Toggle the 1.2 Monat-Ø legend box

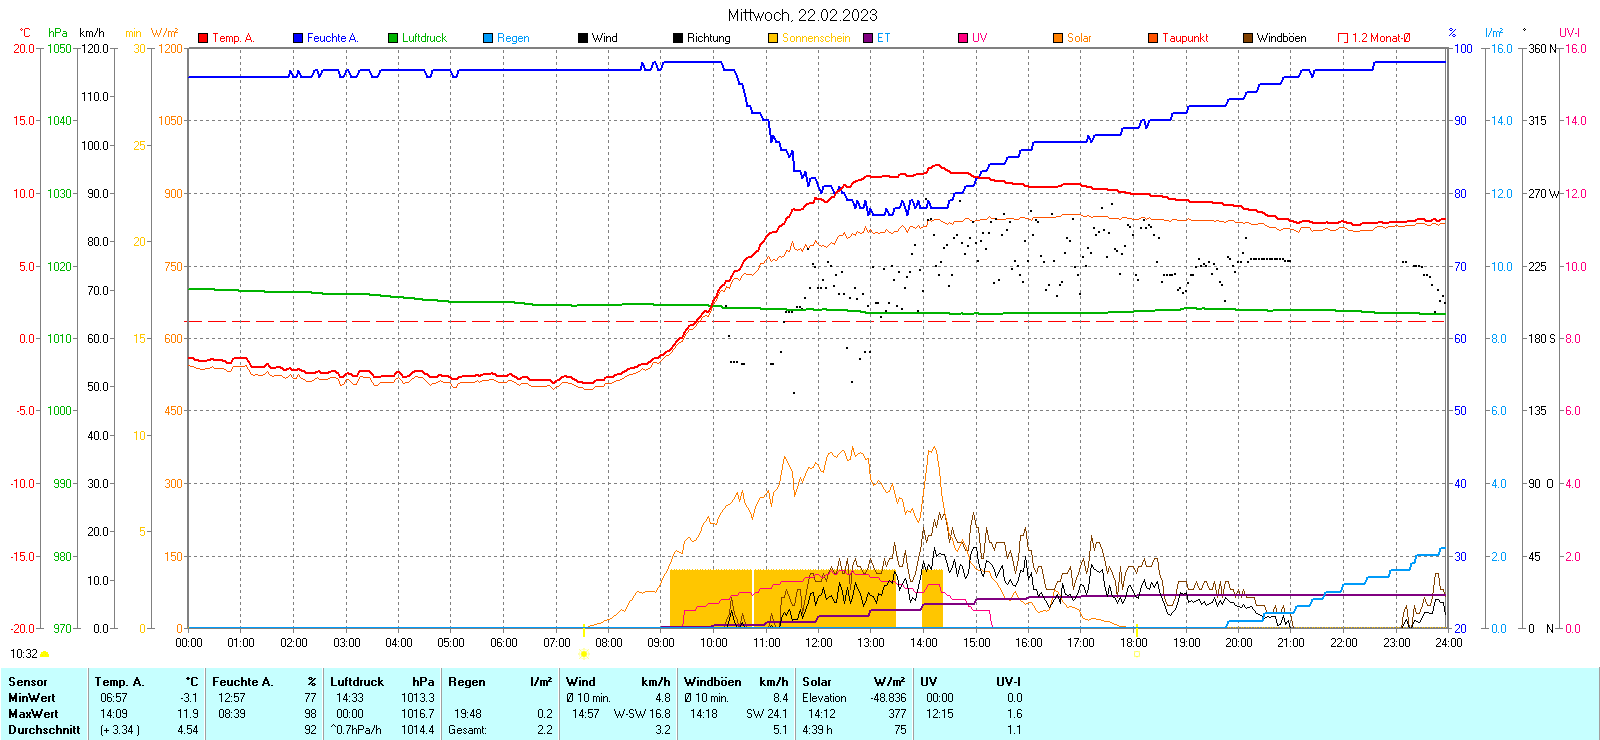1343,38
